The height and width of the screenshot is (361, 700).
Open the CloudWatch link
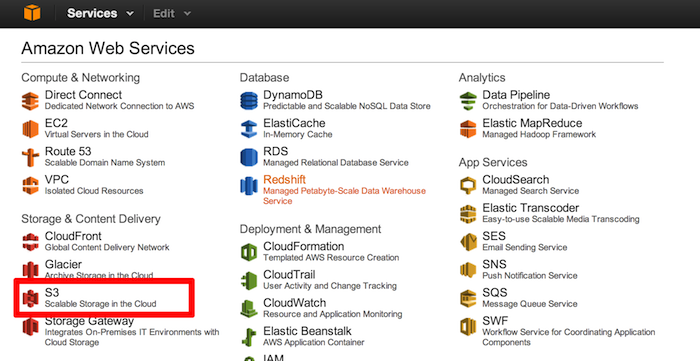coord(295,303)
